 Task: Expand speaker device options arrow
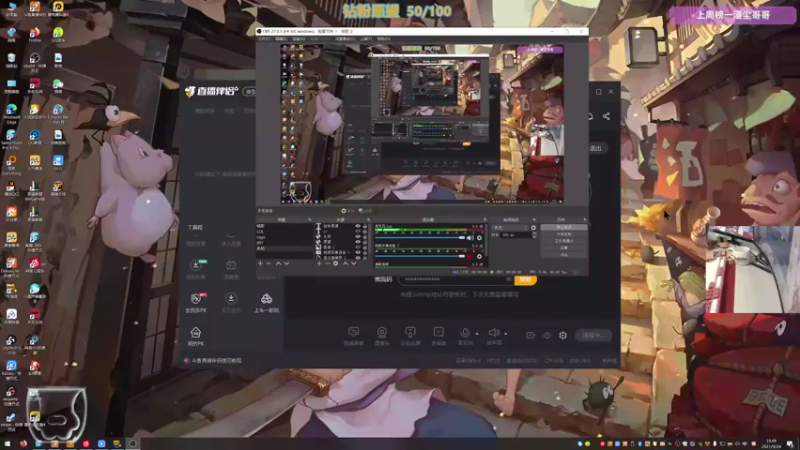(506, 334)
